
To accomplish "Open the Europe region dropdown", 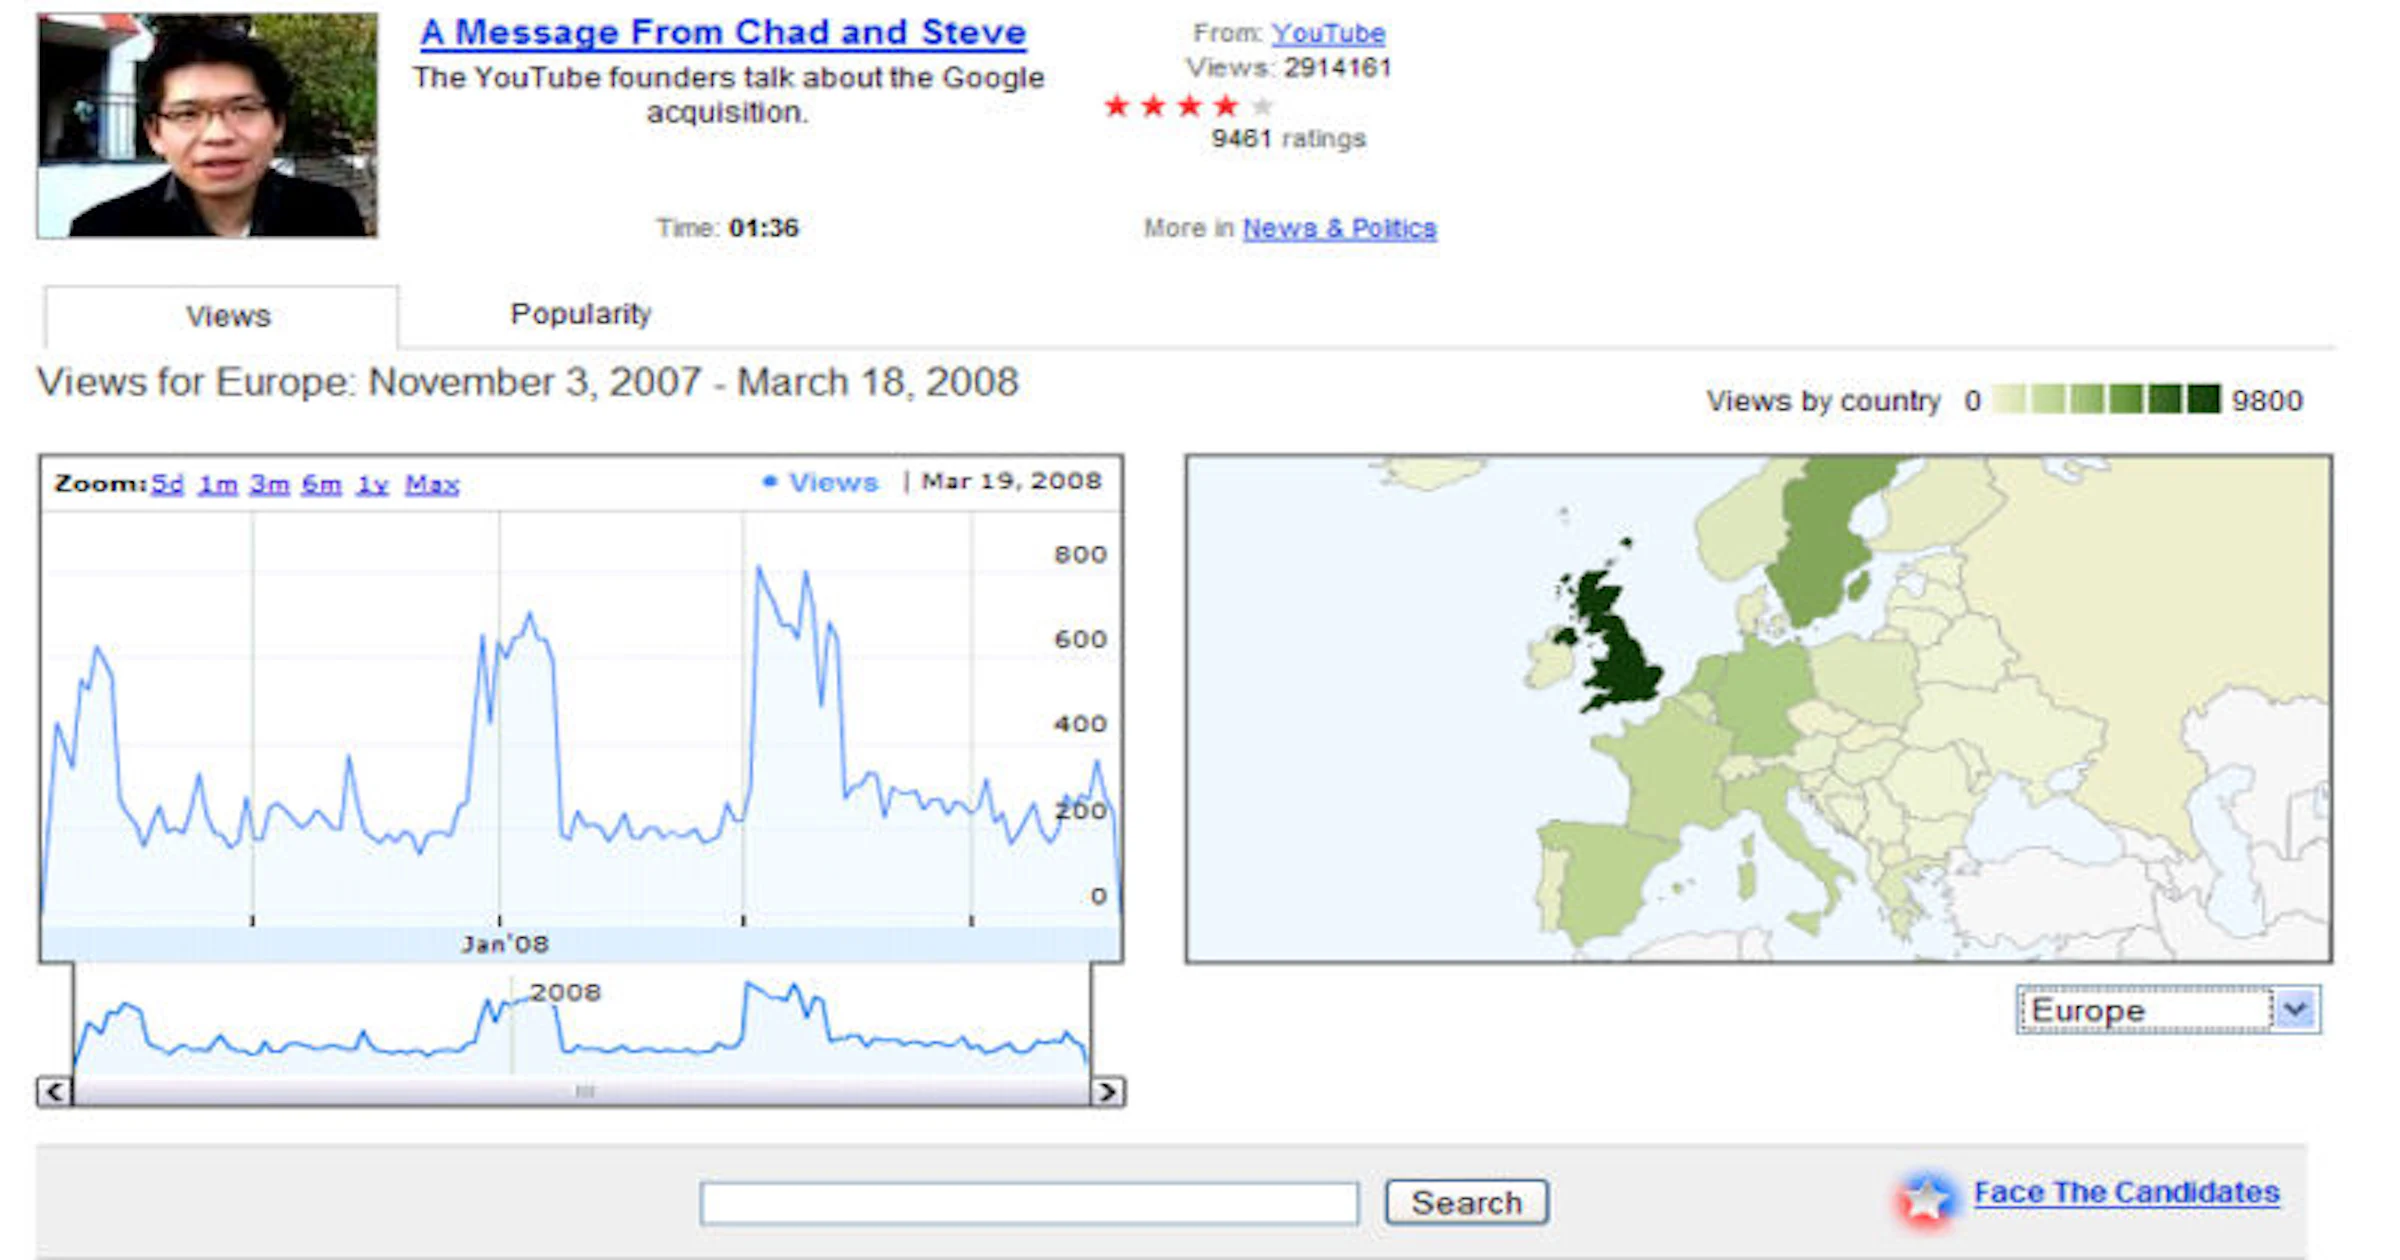I will point(2168,1010).
